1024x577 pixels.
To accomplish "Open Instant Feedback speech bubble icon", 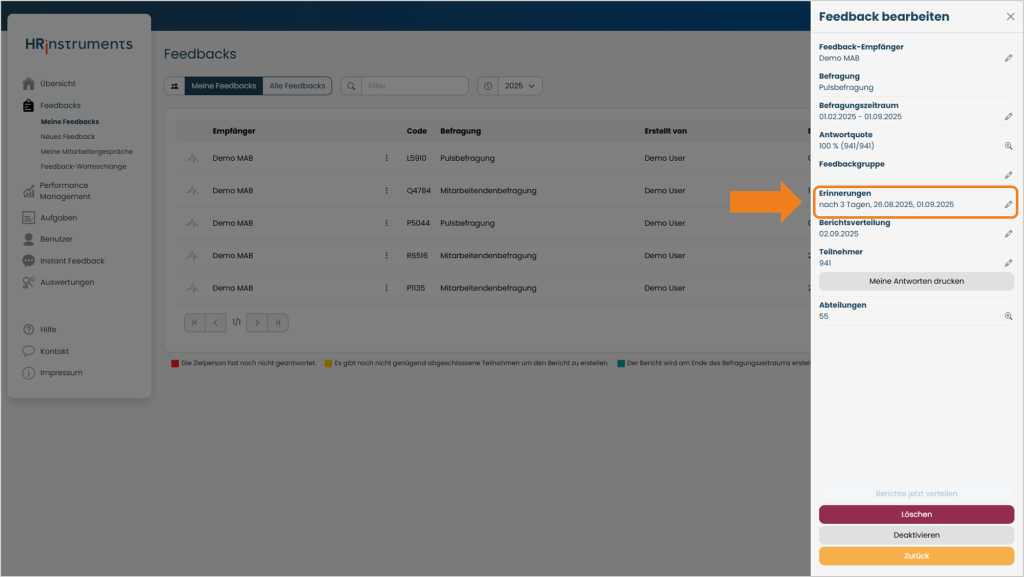I will tap(28, 260).
